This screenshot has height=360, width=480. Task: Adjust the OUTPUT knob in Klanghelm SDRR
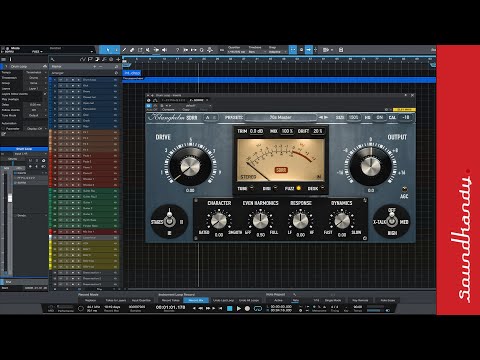point(370,166)
